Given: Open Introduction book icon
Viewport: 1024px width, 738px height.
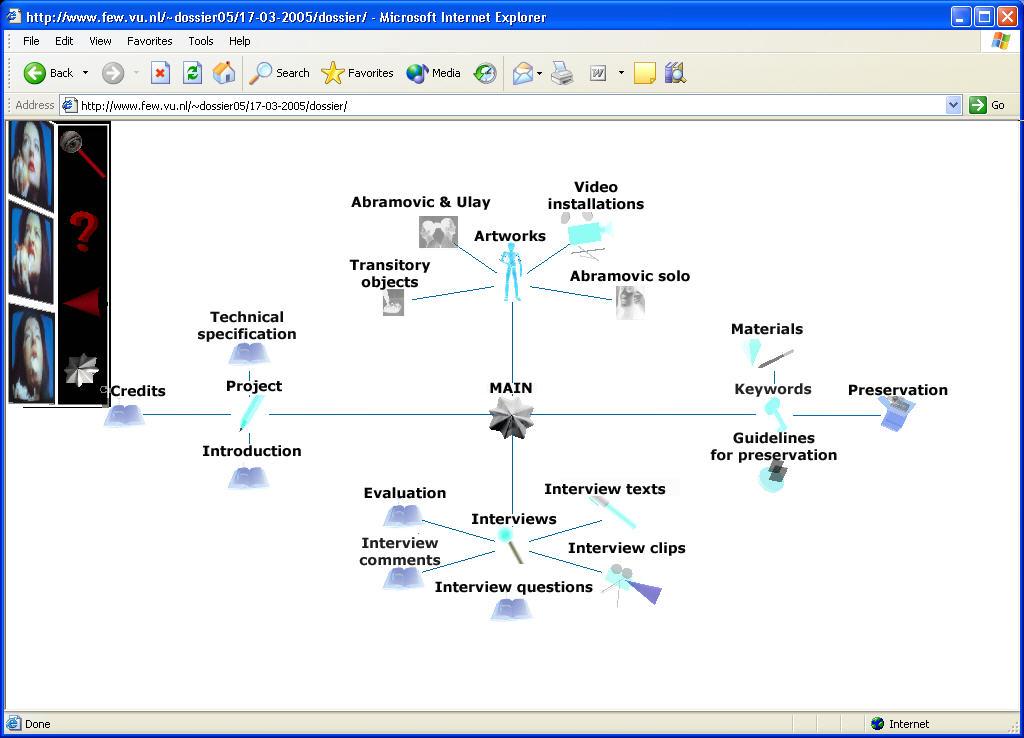Looking at the screenshot, I should pos(248,477).
